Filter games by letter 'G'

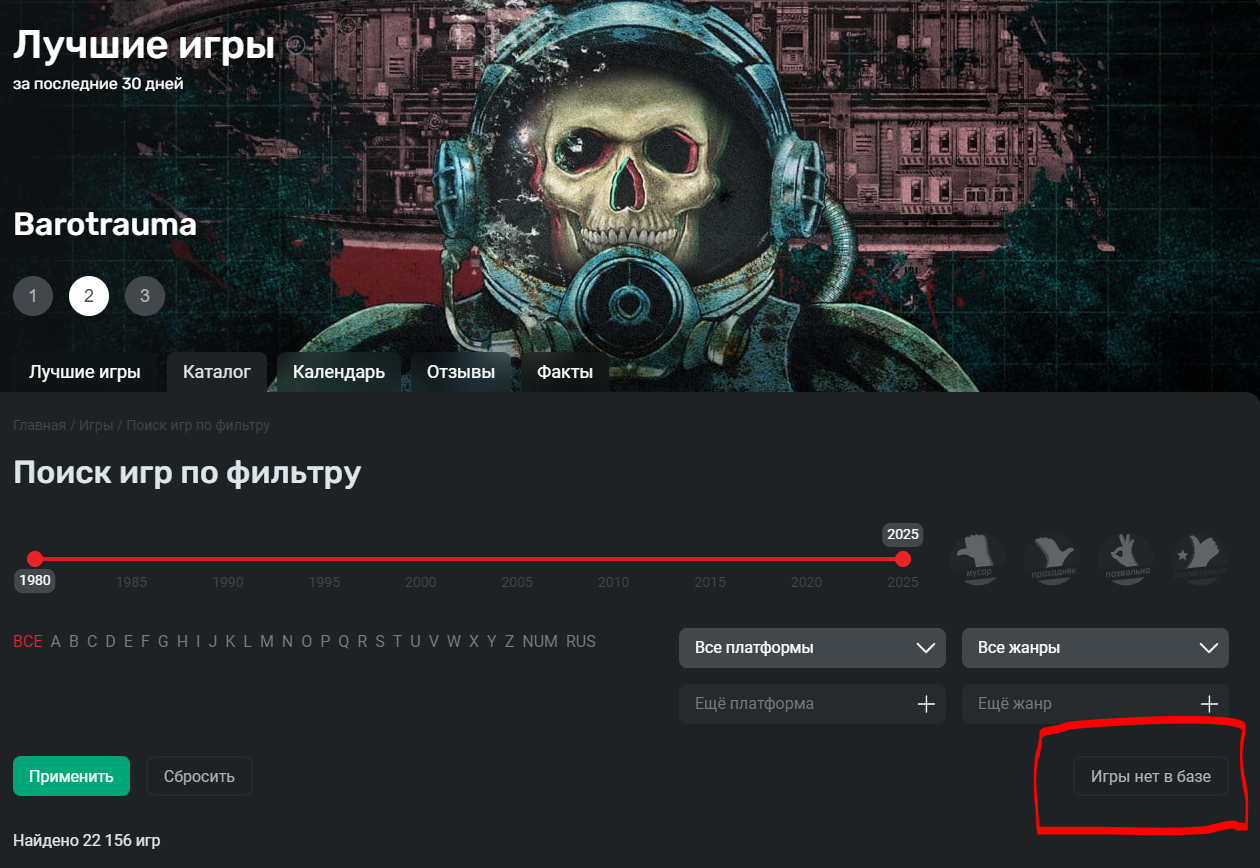164,642
